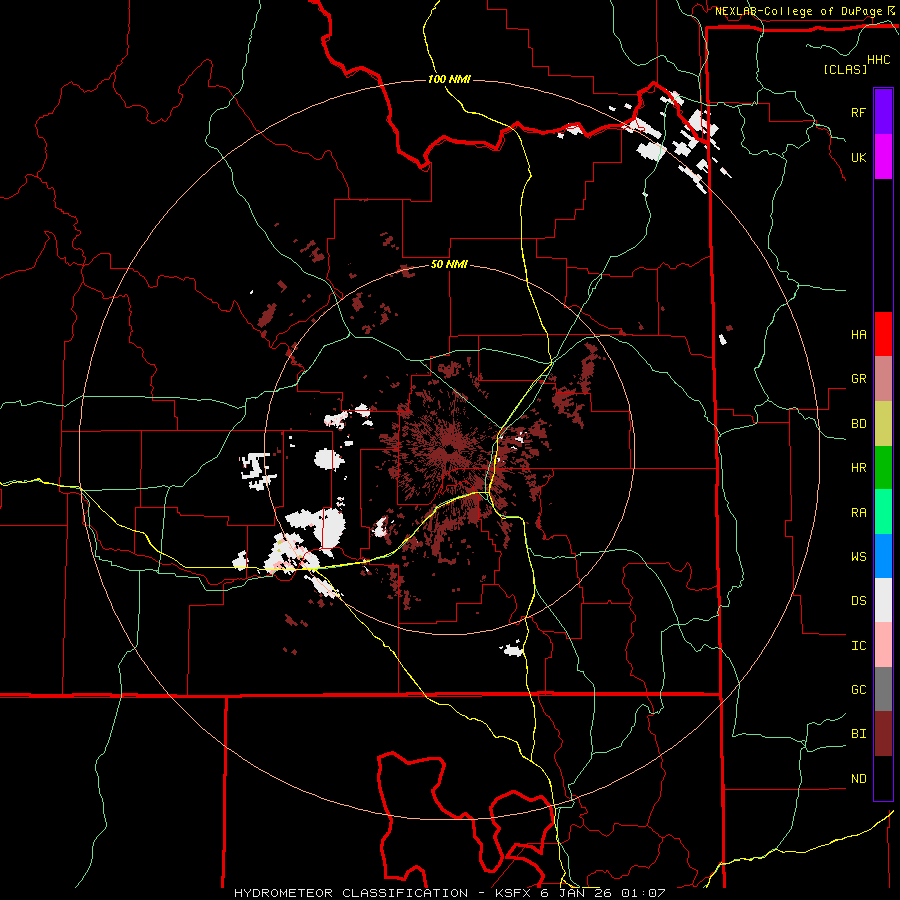
Task: Click the ND legend label
Action: [858, 779]
